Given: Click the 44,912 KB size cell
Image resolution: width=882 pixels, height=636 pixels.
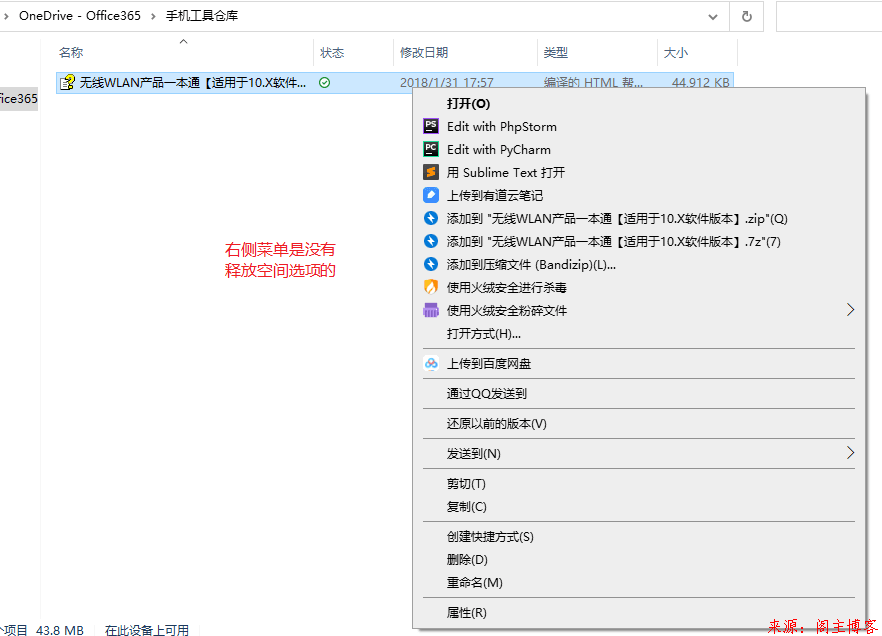Looking at the screenshot, I should (x=700, y=83).
